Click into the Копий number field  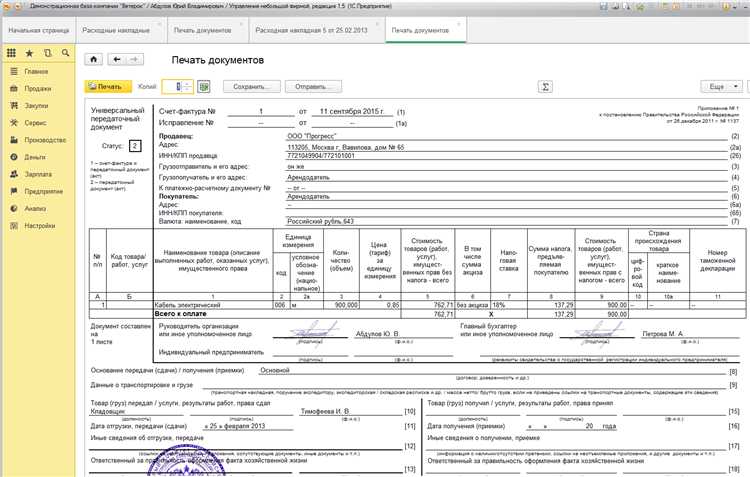(177, 87)
